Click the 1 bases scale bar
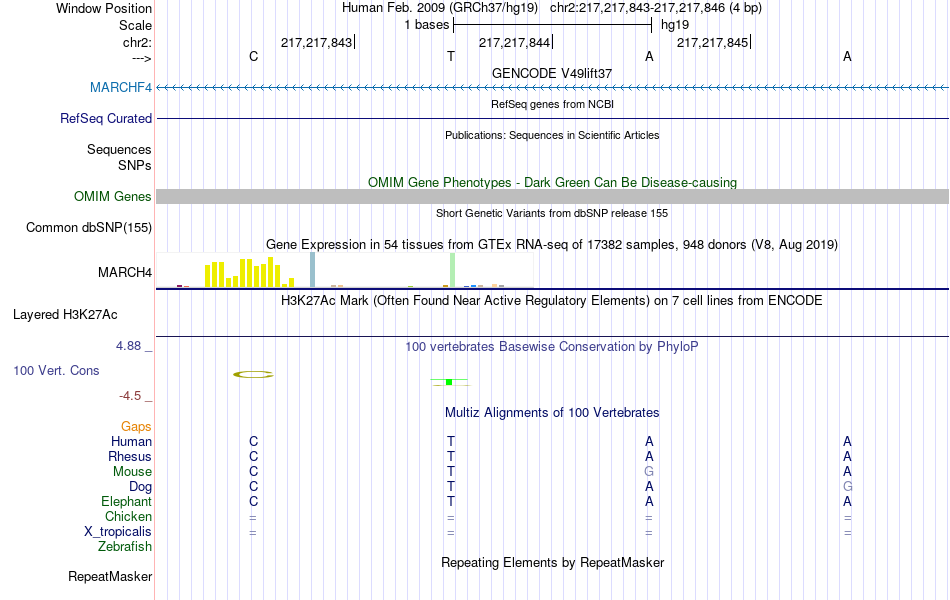 click(x=553, y=25)
